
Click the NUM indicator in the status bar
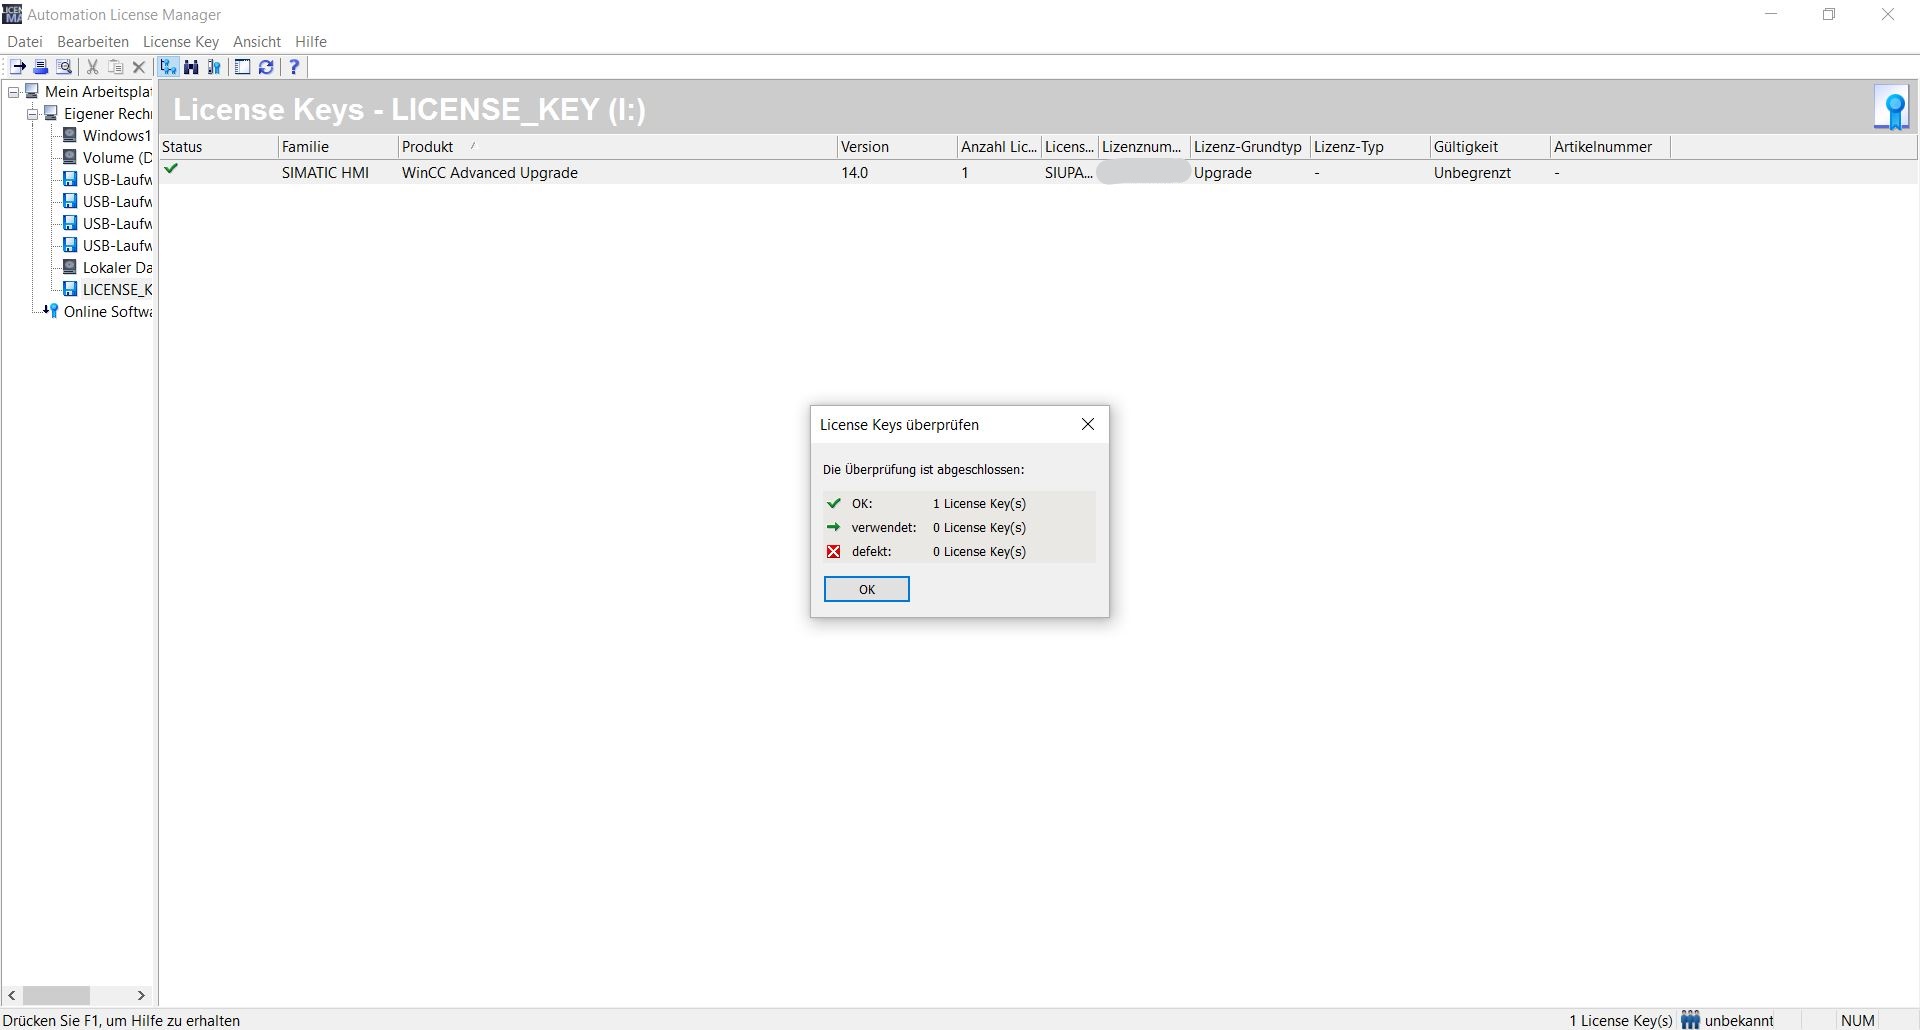click(x=1858, y=1021)
